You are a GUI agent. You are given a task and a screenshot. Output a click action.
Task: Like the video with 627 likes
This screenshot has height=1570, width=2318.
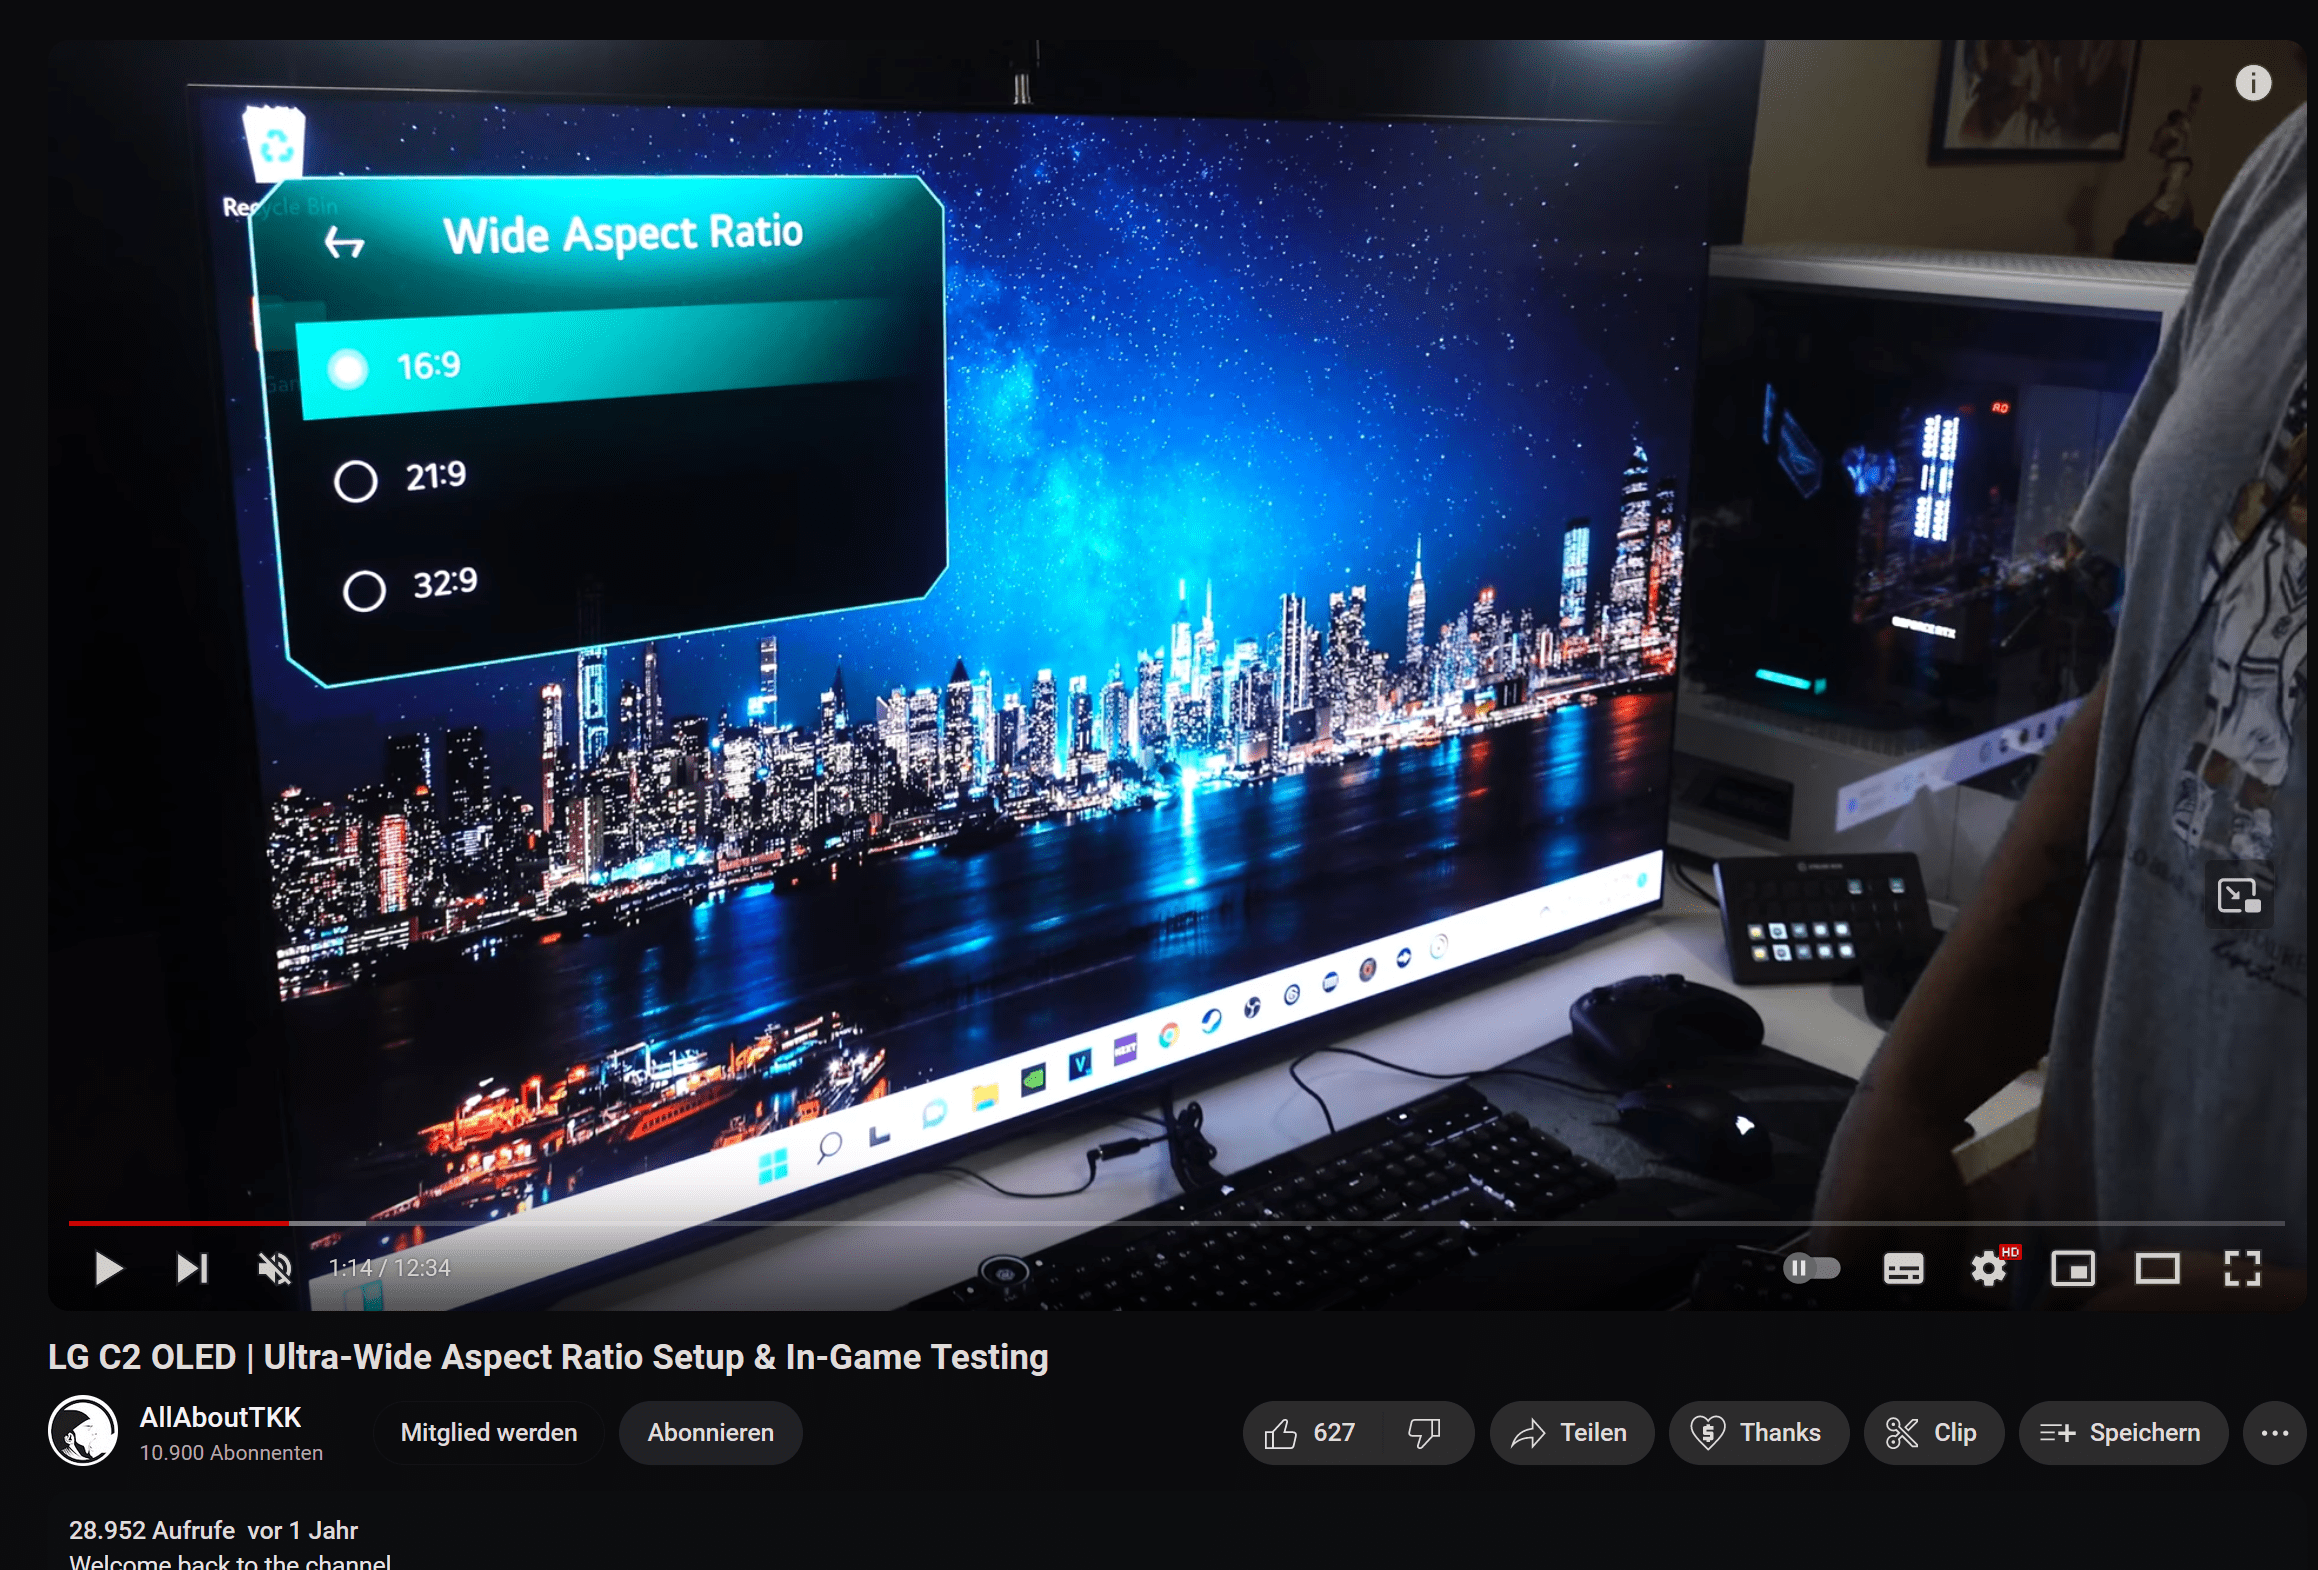(x=1311, y=1433)
